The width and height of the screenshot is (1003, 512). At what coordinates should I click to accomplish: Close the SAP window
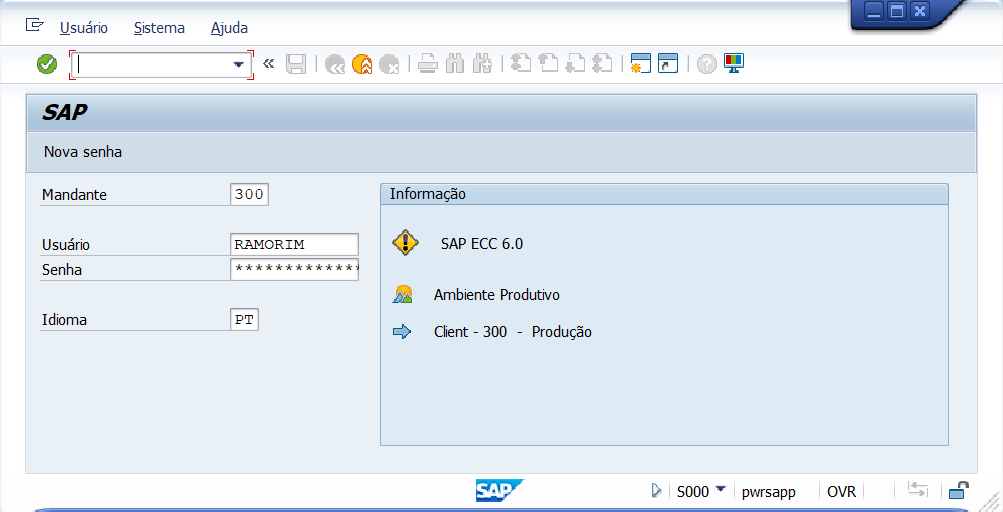point(920,11)
